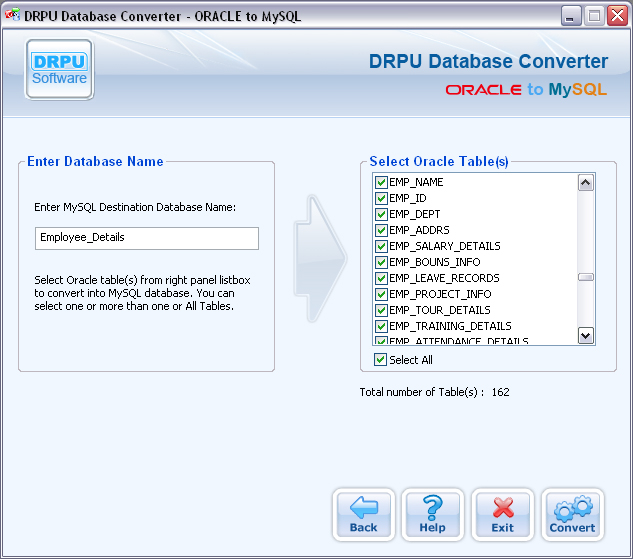Open Help with the question mark icon

433,515
